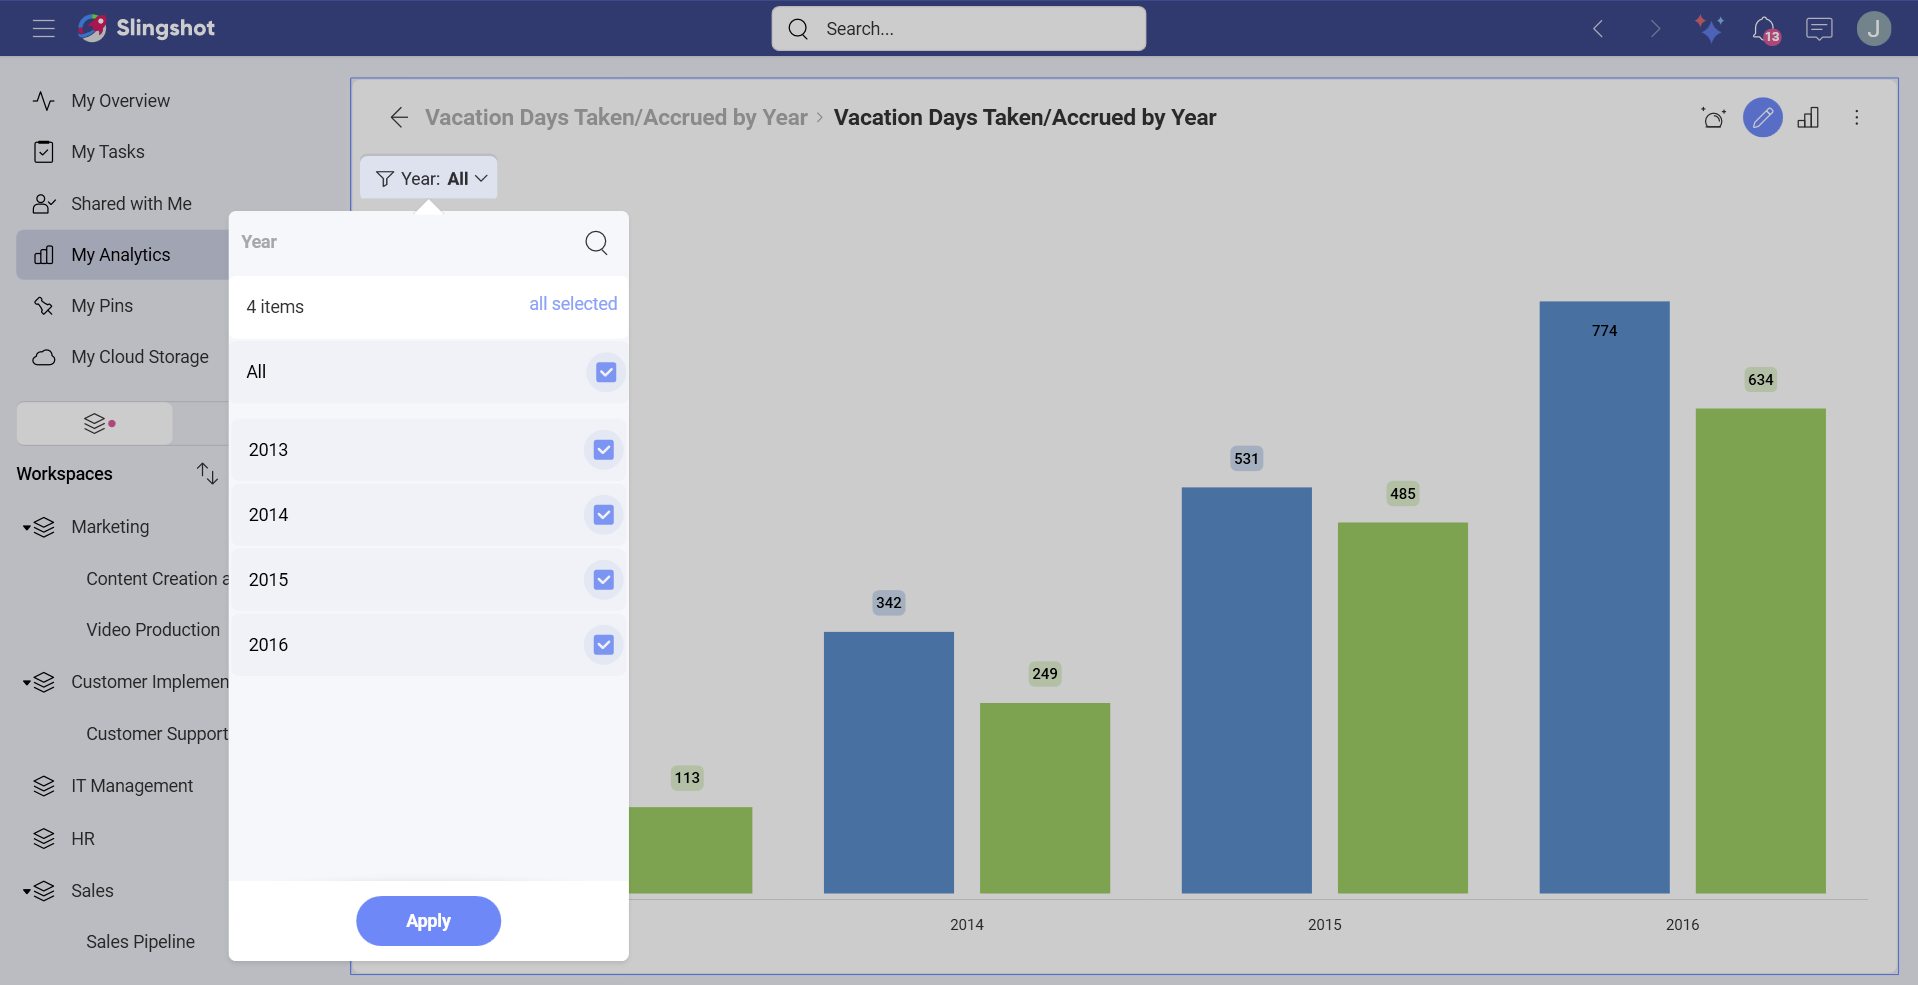Open the chat messages icon
Image resolution: width=1918 pixels, height=985 pixels.
click(1819, 29)
